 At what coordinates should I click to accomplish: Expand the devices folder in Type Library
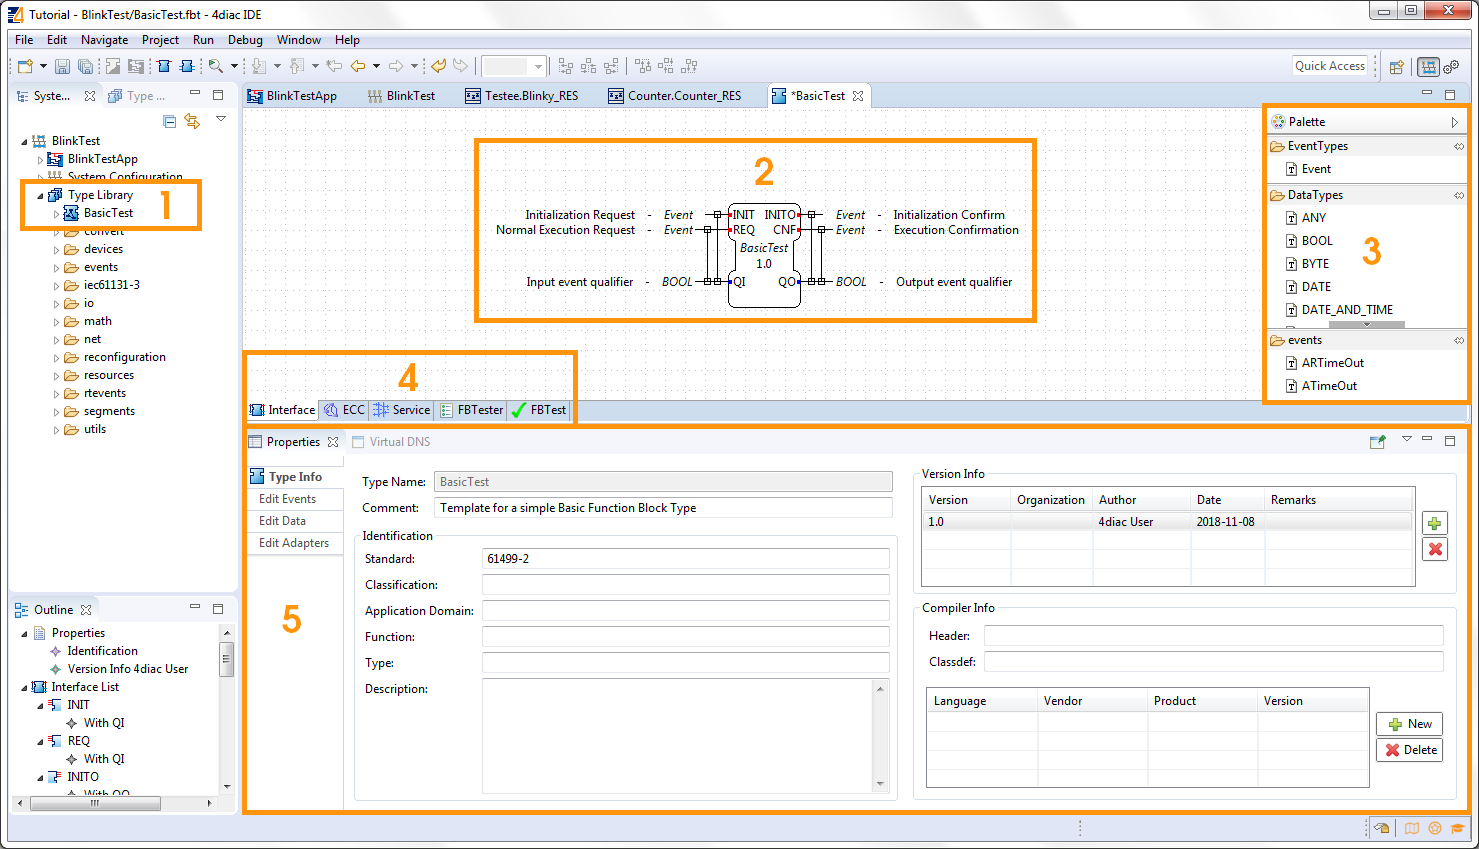coord(57,250)
